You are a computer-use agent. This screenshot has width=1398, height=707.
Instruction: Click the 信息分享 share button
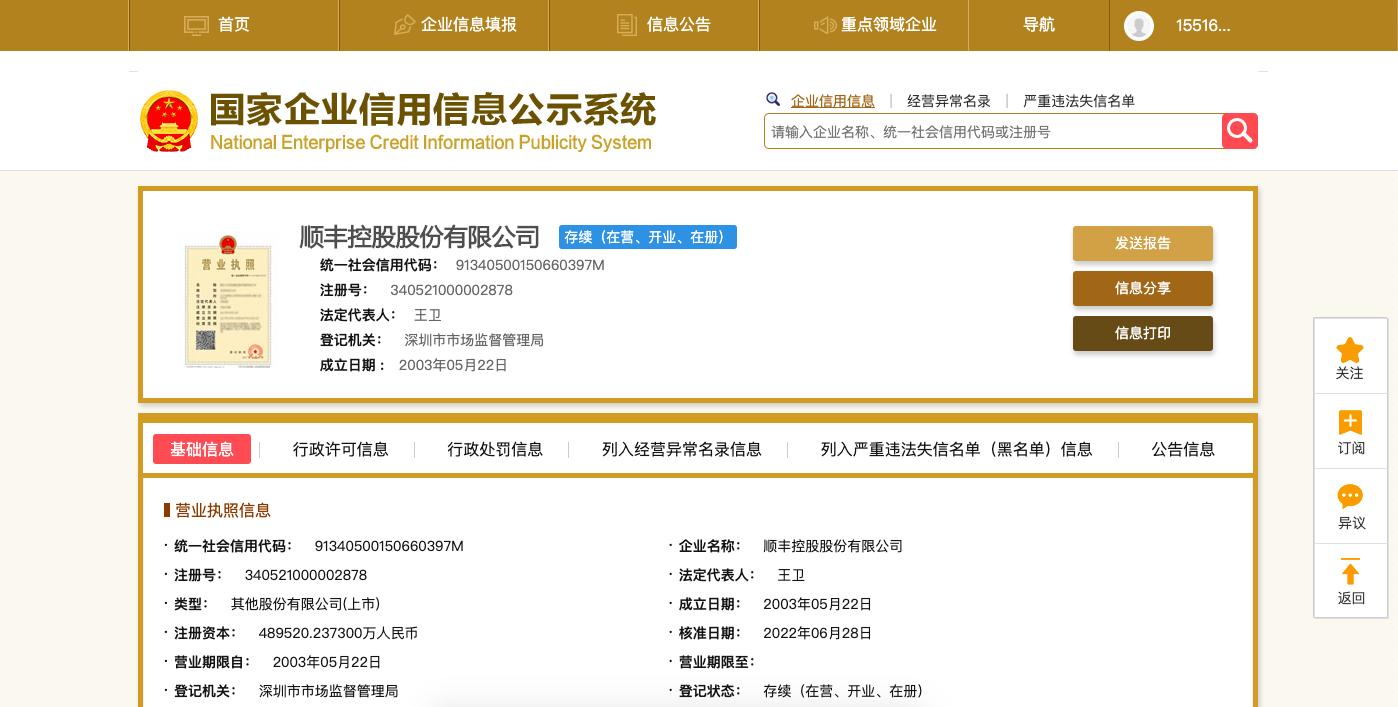point(1142,288)
